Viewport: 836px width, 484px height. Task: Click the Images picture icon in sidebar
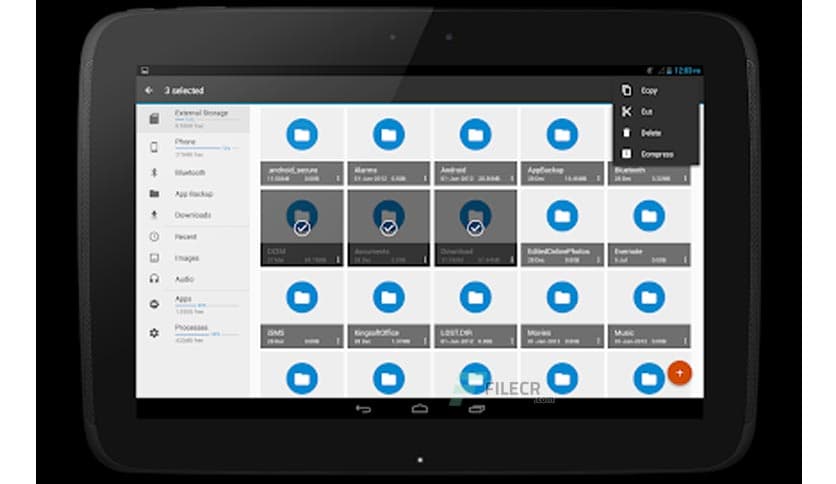click(154, 258)
